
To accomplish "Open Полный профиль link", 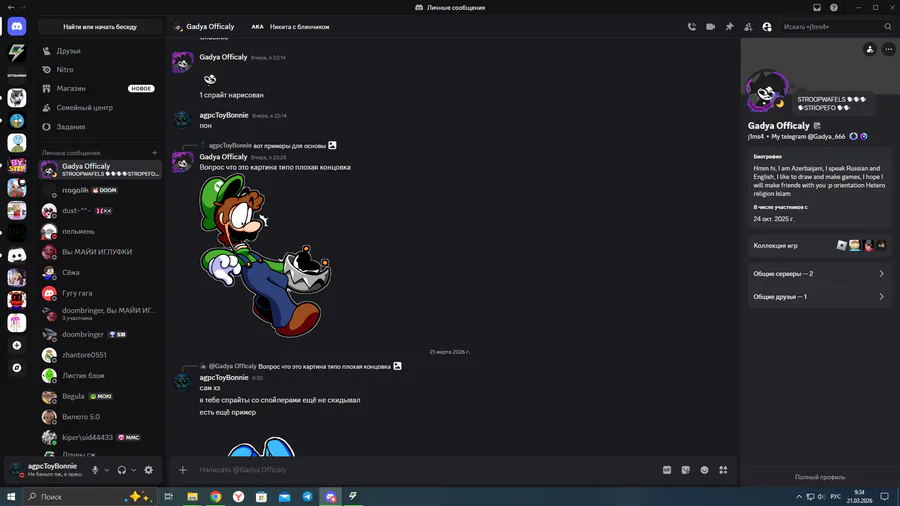I will coord(820,477).
